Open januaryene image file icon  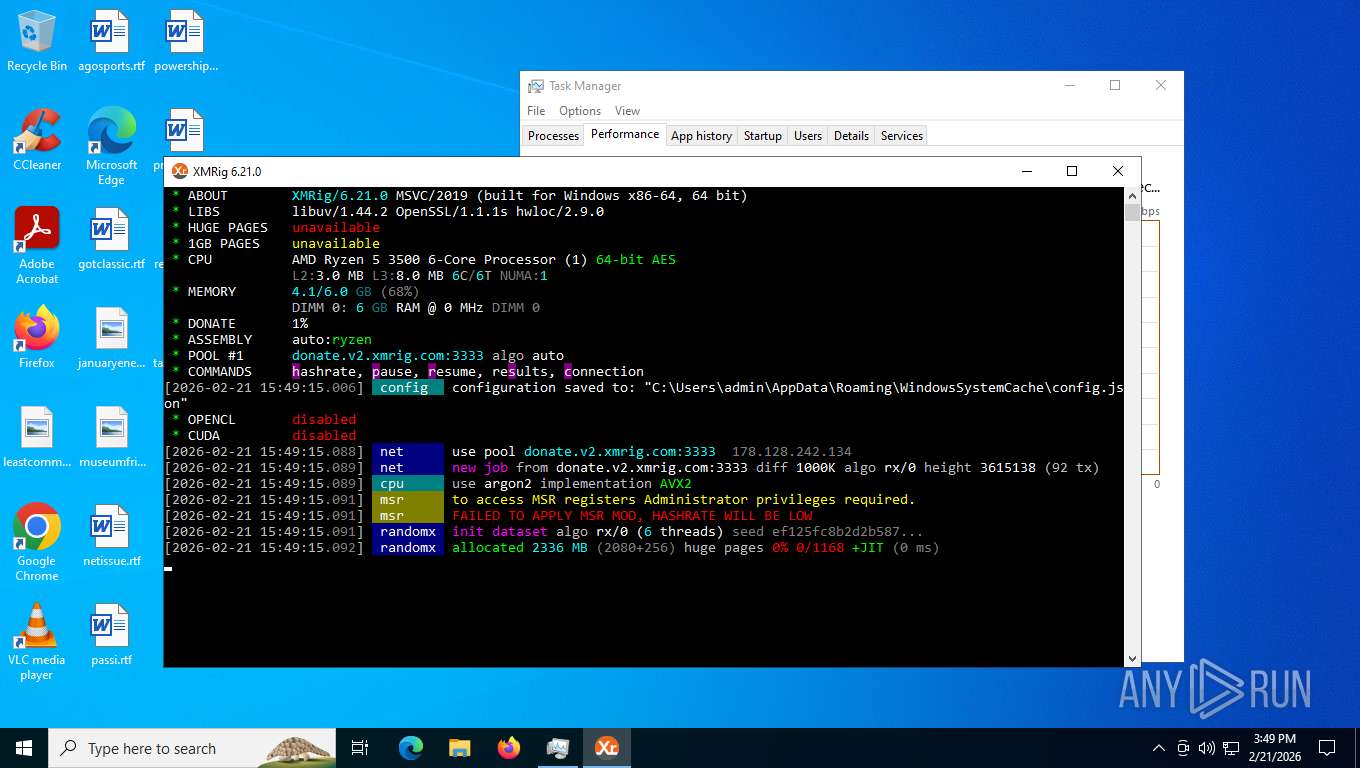(x=111, y=338)
